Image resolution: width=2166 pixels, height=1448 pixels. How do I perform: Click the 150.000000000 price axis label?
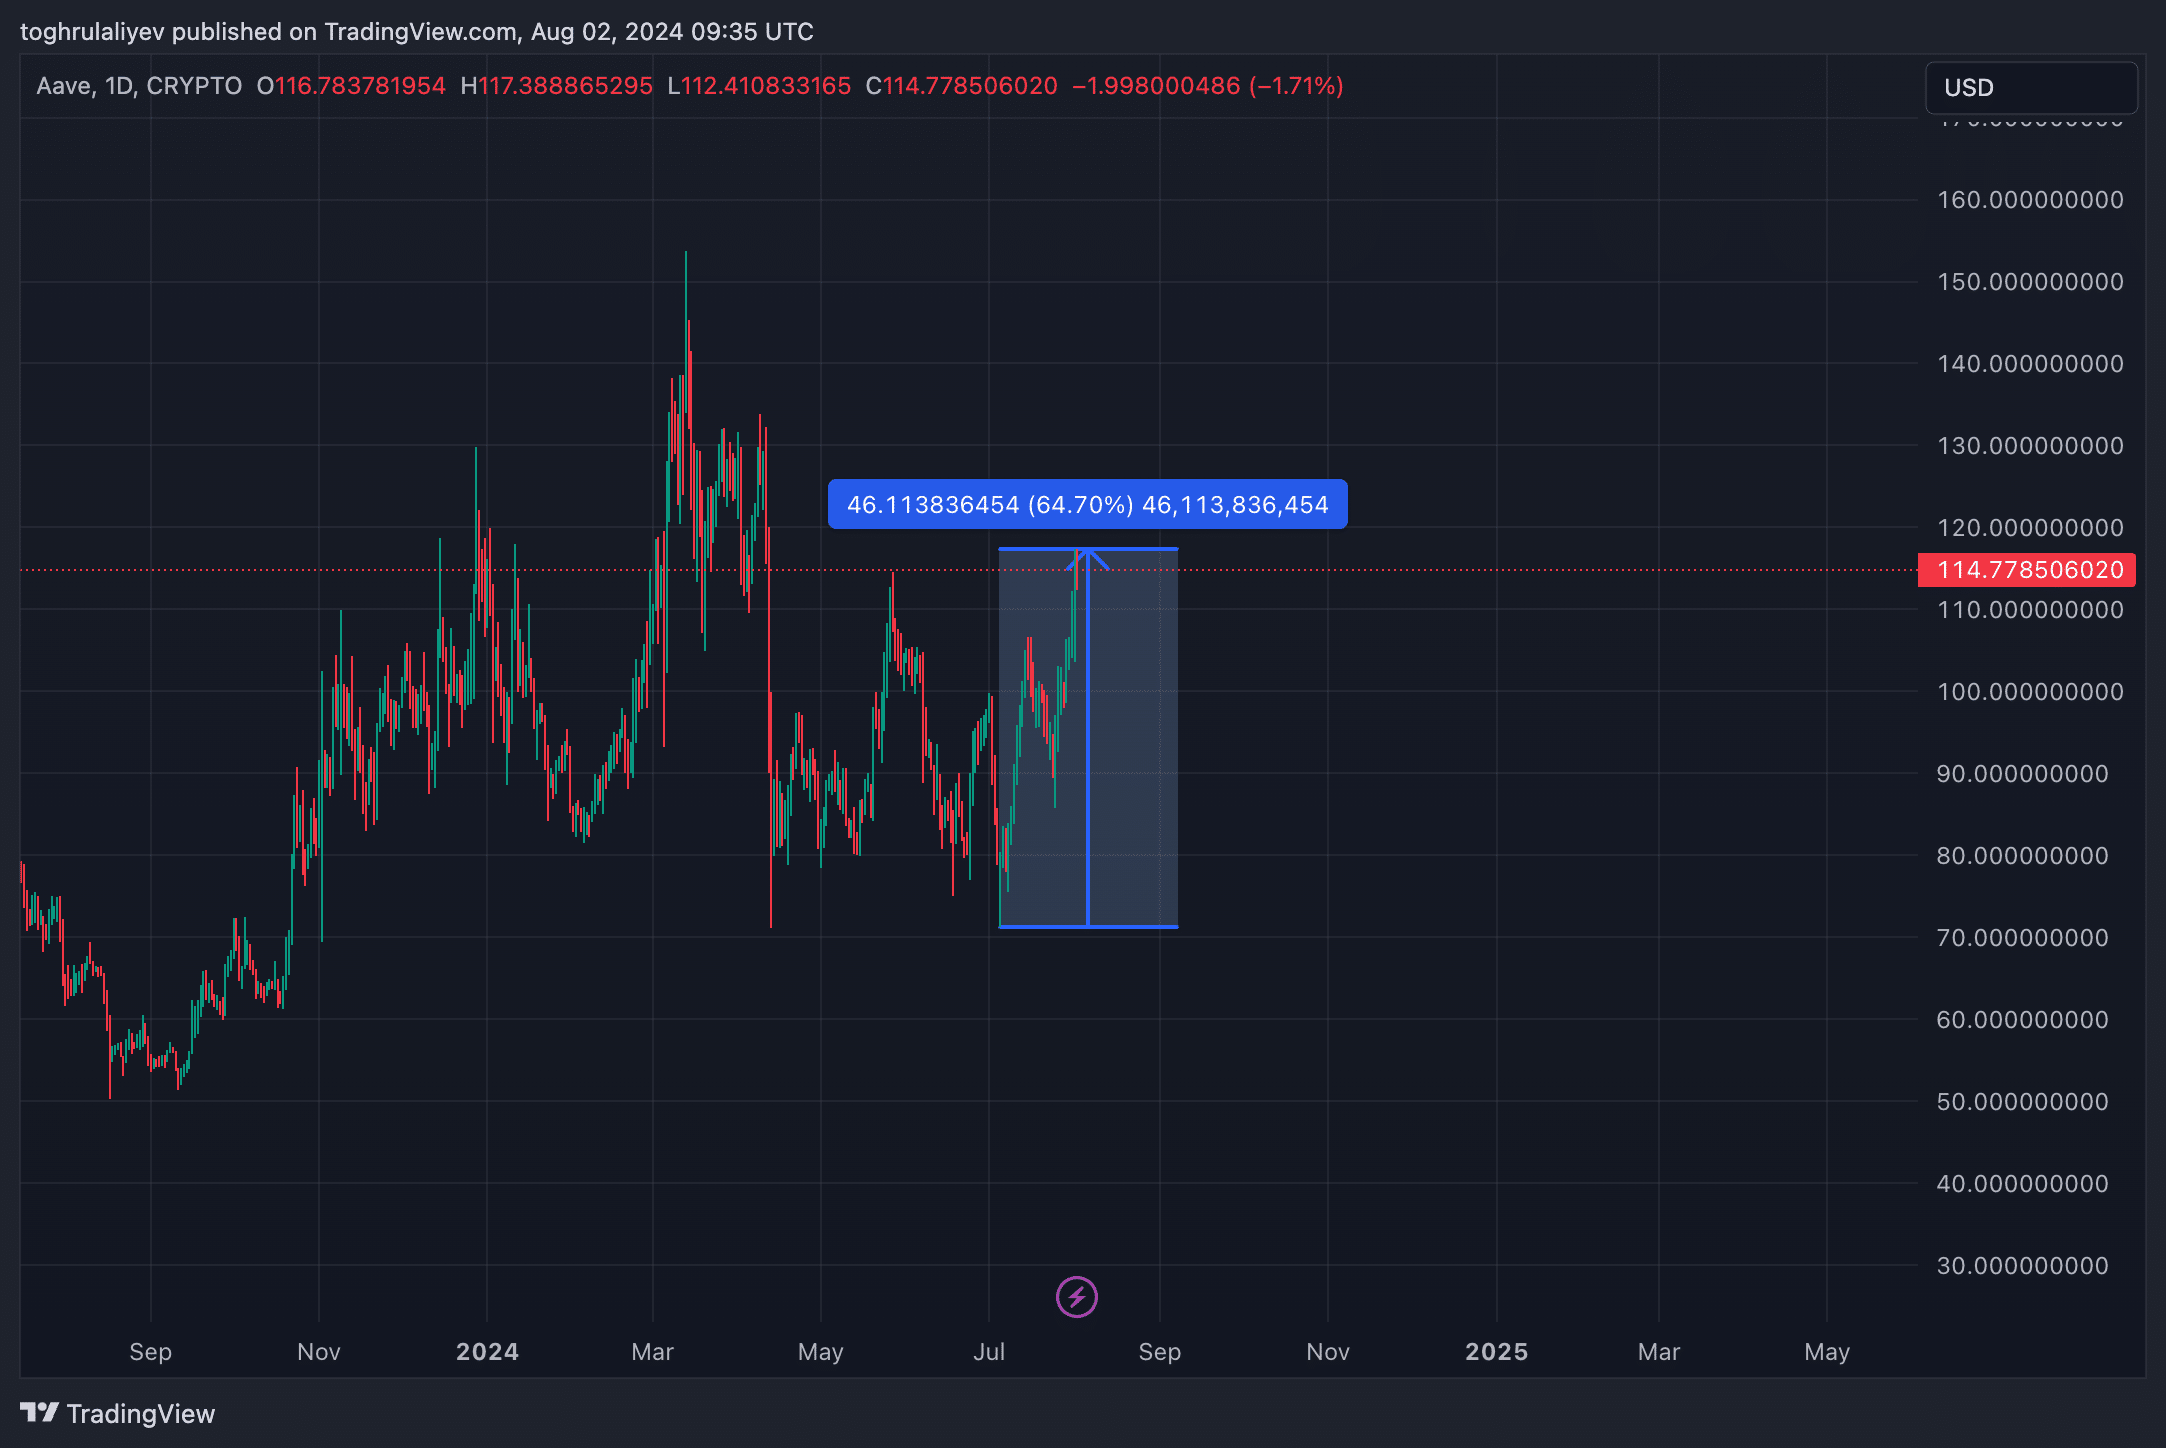(2030, 282)
